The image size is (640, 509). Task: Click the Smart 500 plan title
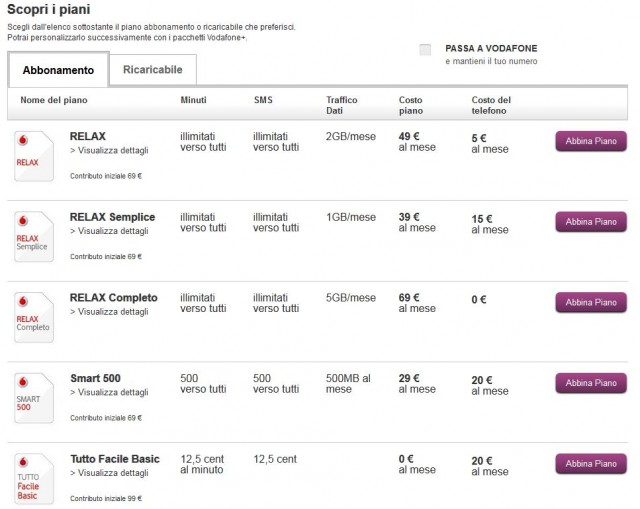tap(95, 378)
